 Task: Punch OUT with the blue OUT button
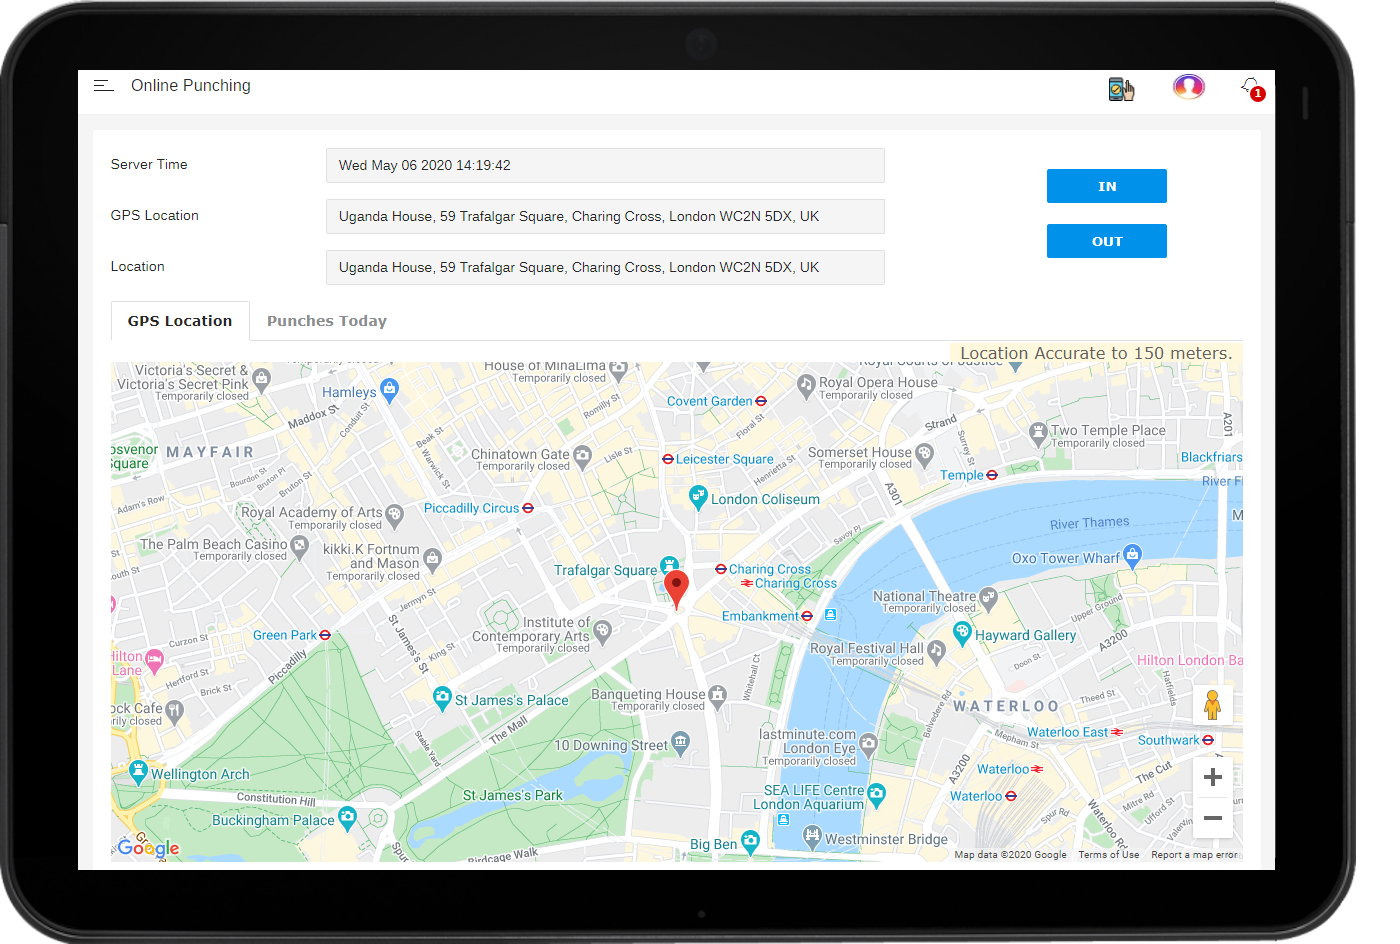tap(1106, 241)
